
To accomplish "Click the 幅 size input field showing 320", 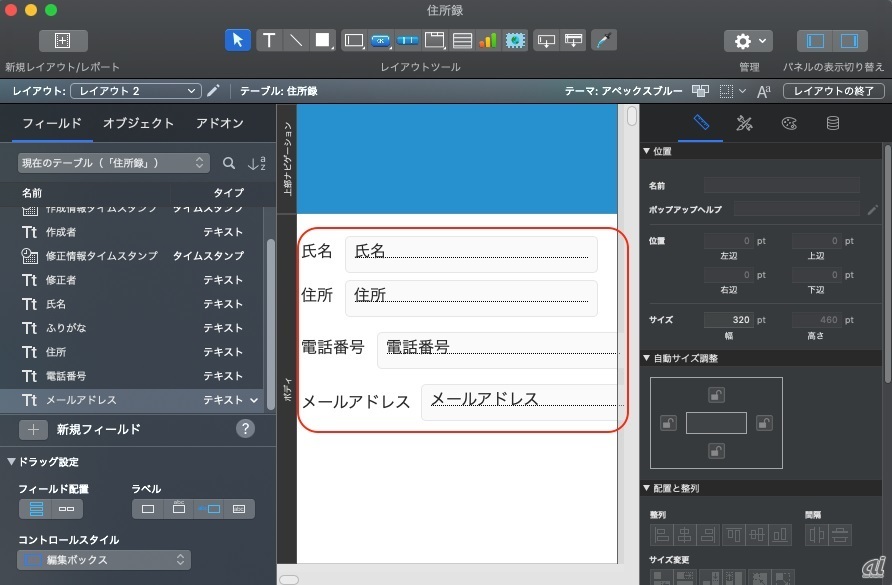I will coord(728,320).
